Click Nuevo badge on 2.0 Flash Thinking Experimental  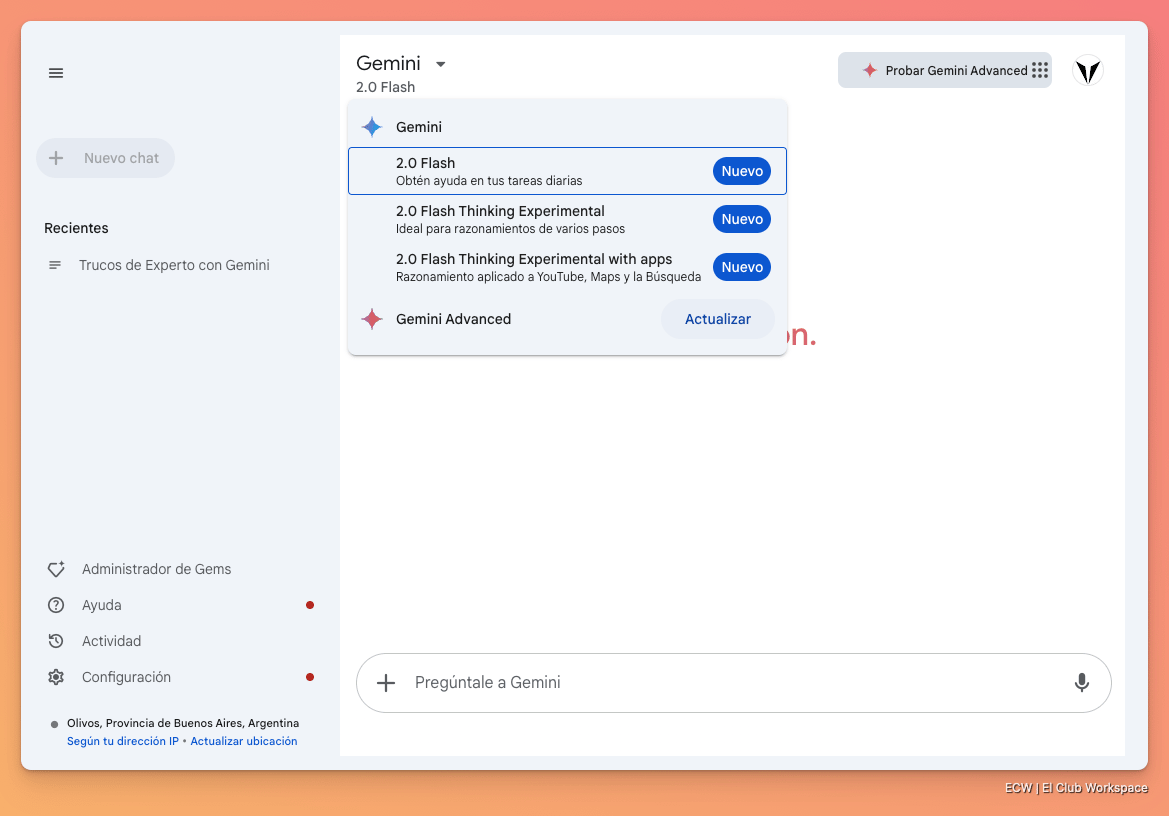pos(742,219)
